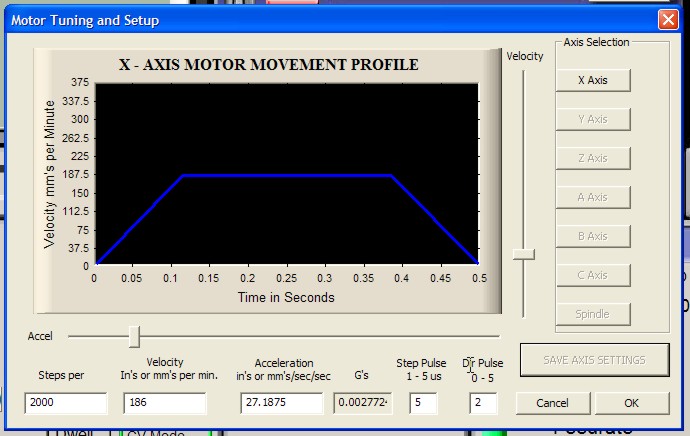Click the Velocity value field showing 186
This screenshot has width=690, height=436.
[x=164, y=403]
